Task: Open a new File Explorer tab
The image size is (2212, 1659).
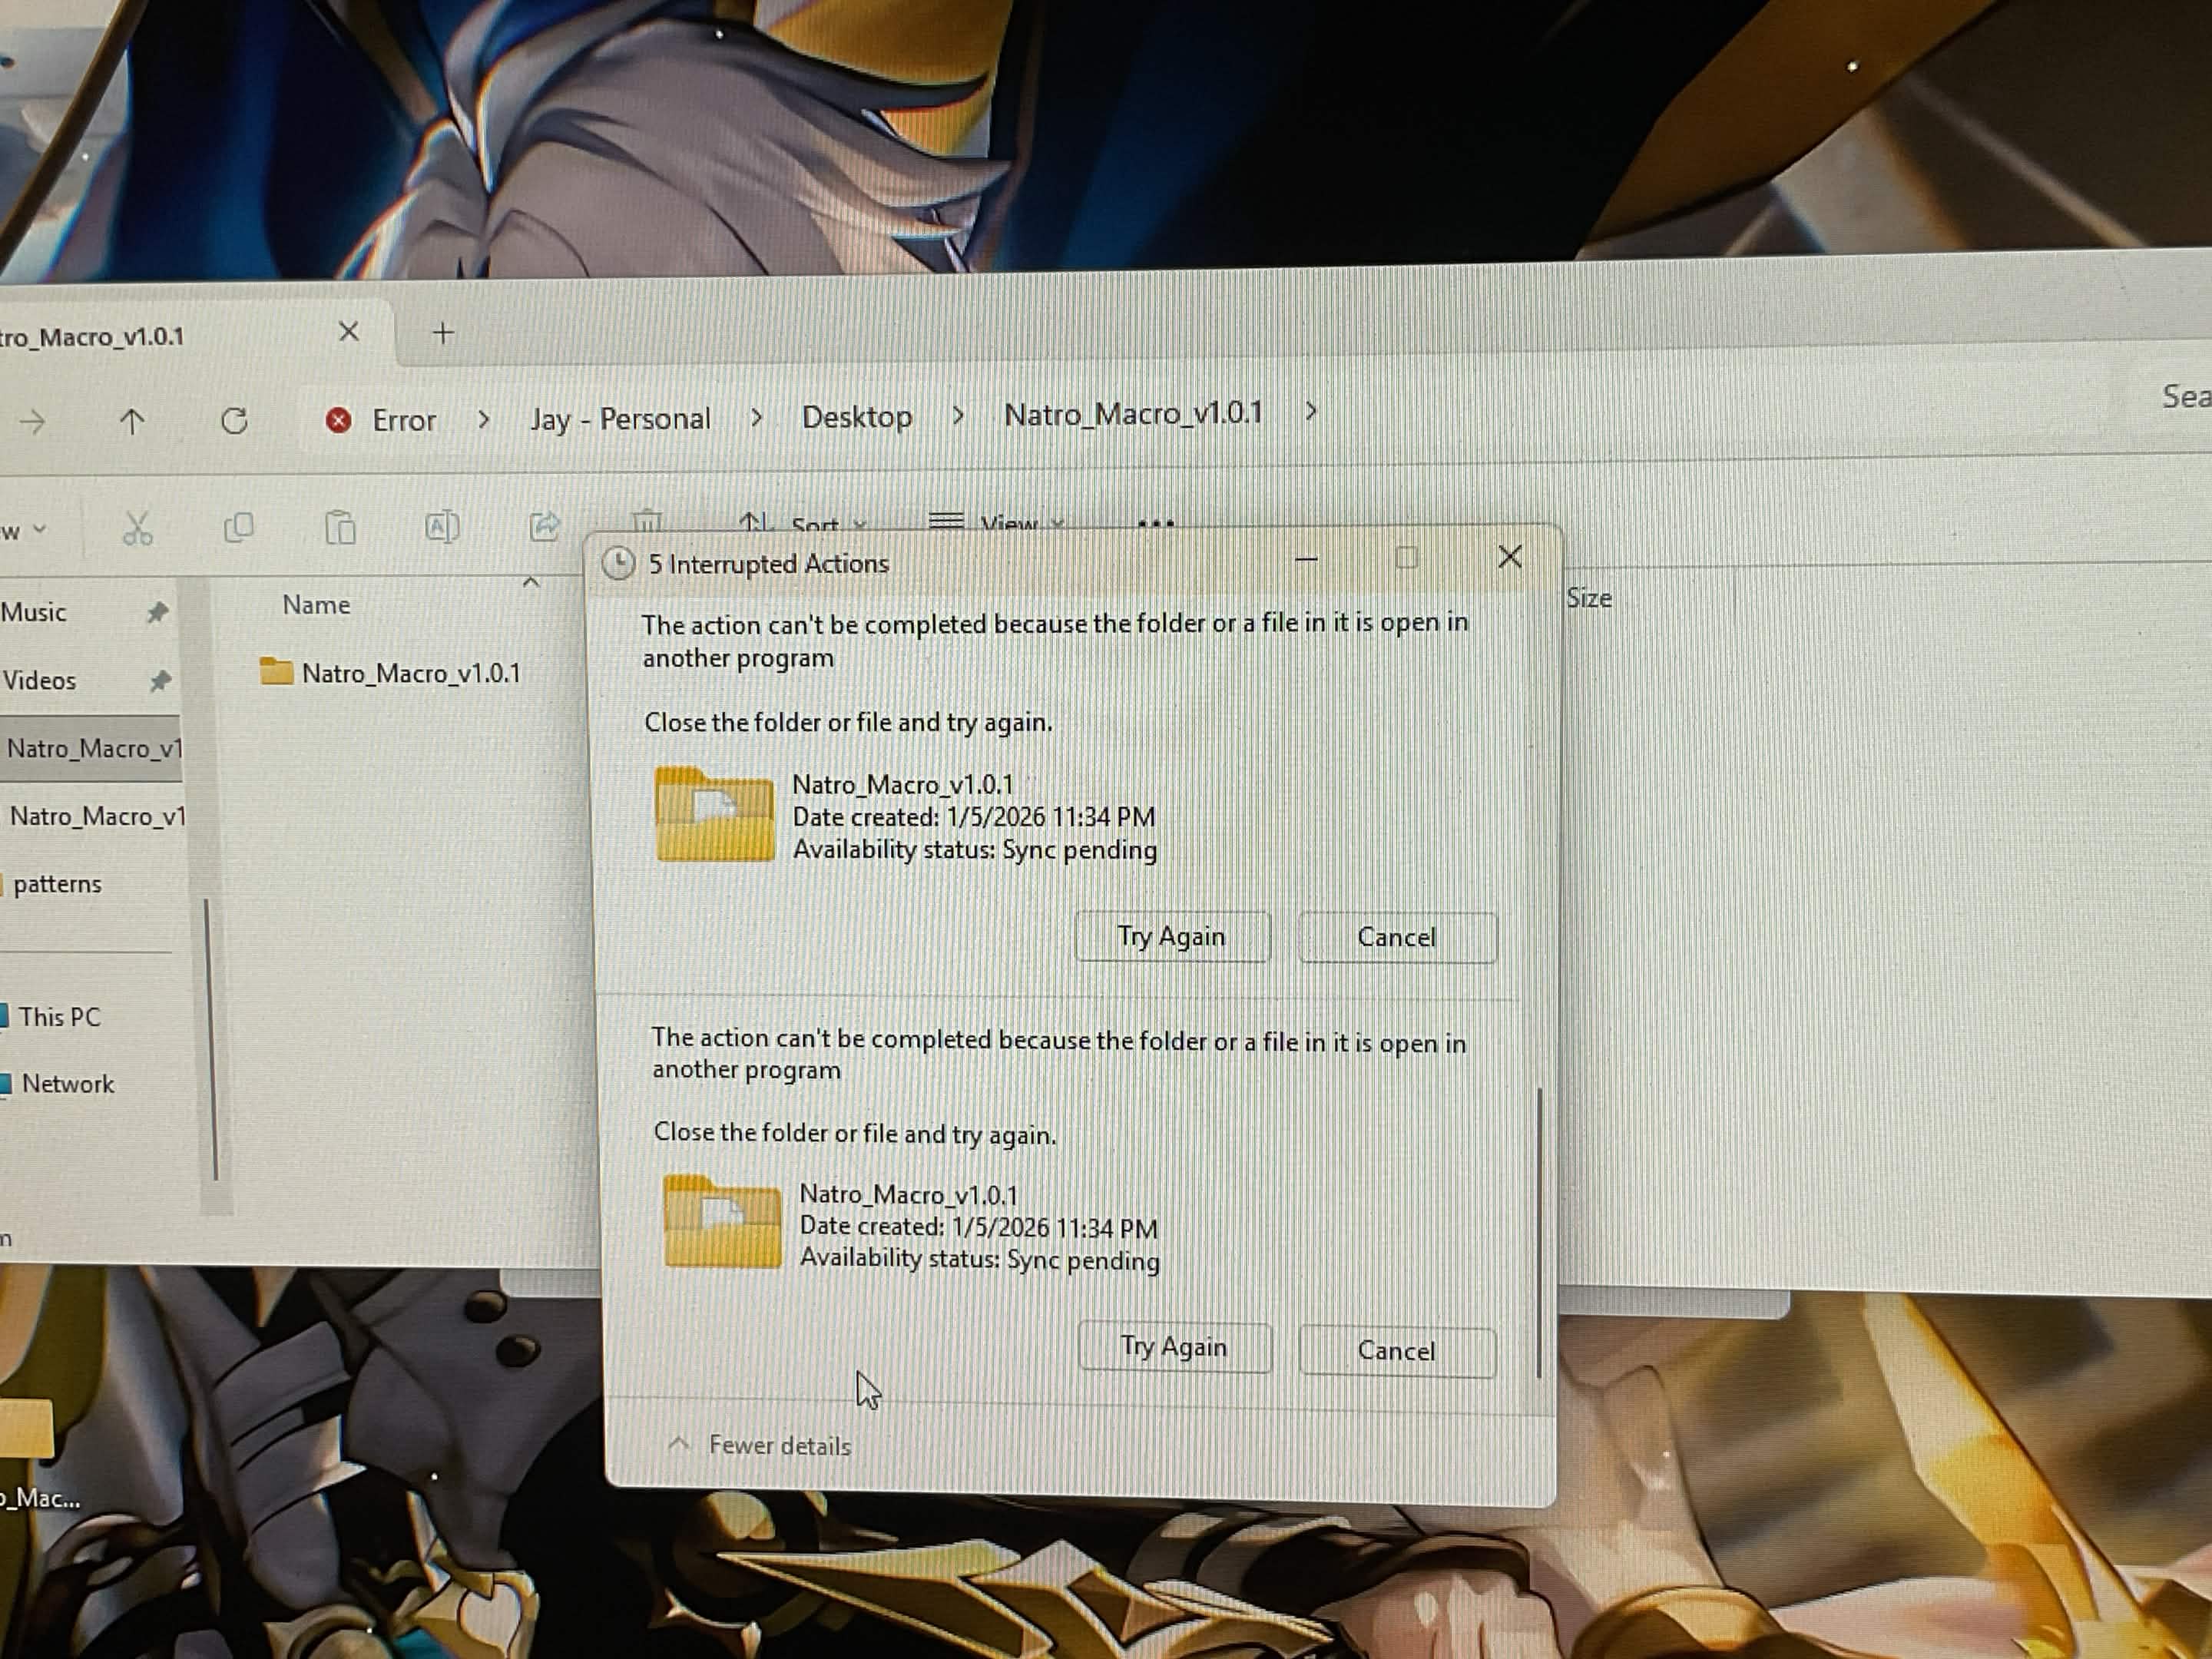Action: [x=443, y=333]
